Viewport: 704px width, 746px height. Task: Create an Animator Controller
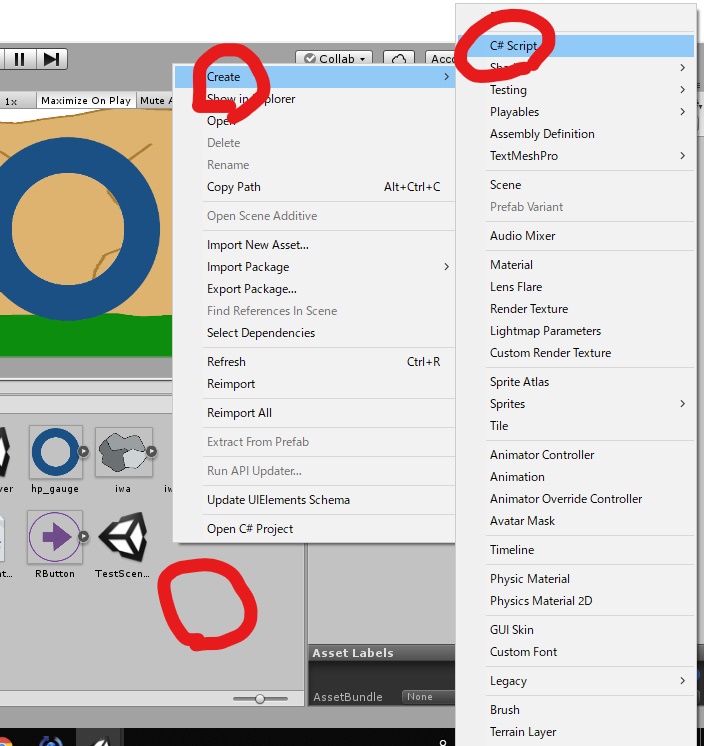coord(576,455)
